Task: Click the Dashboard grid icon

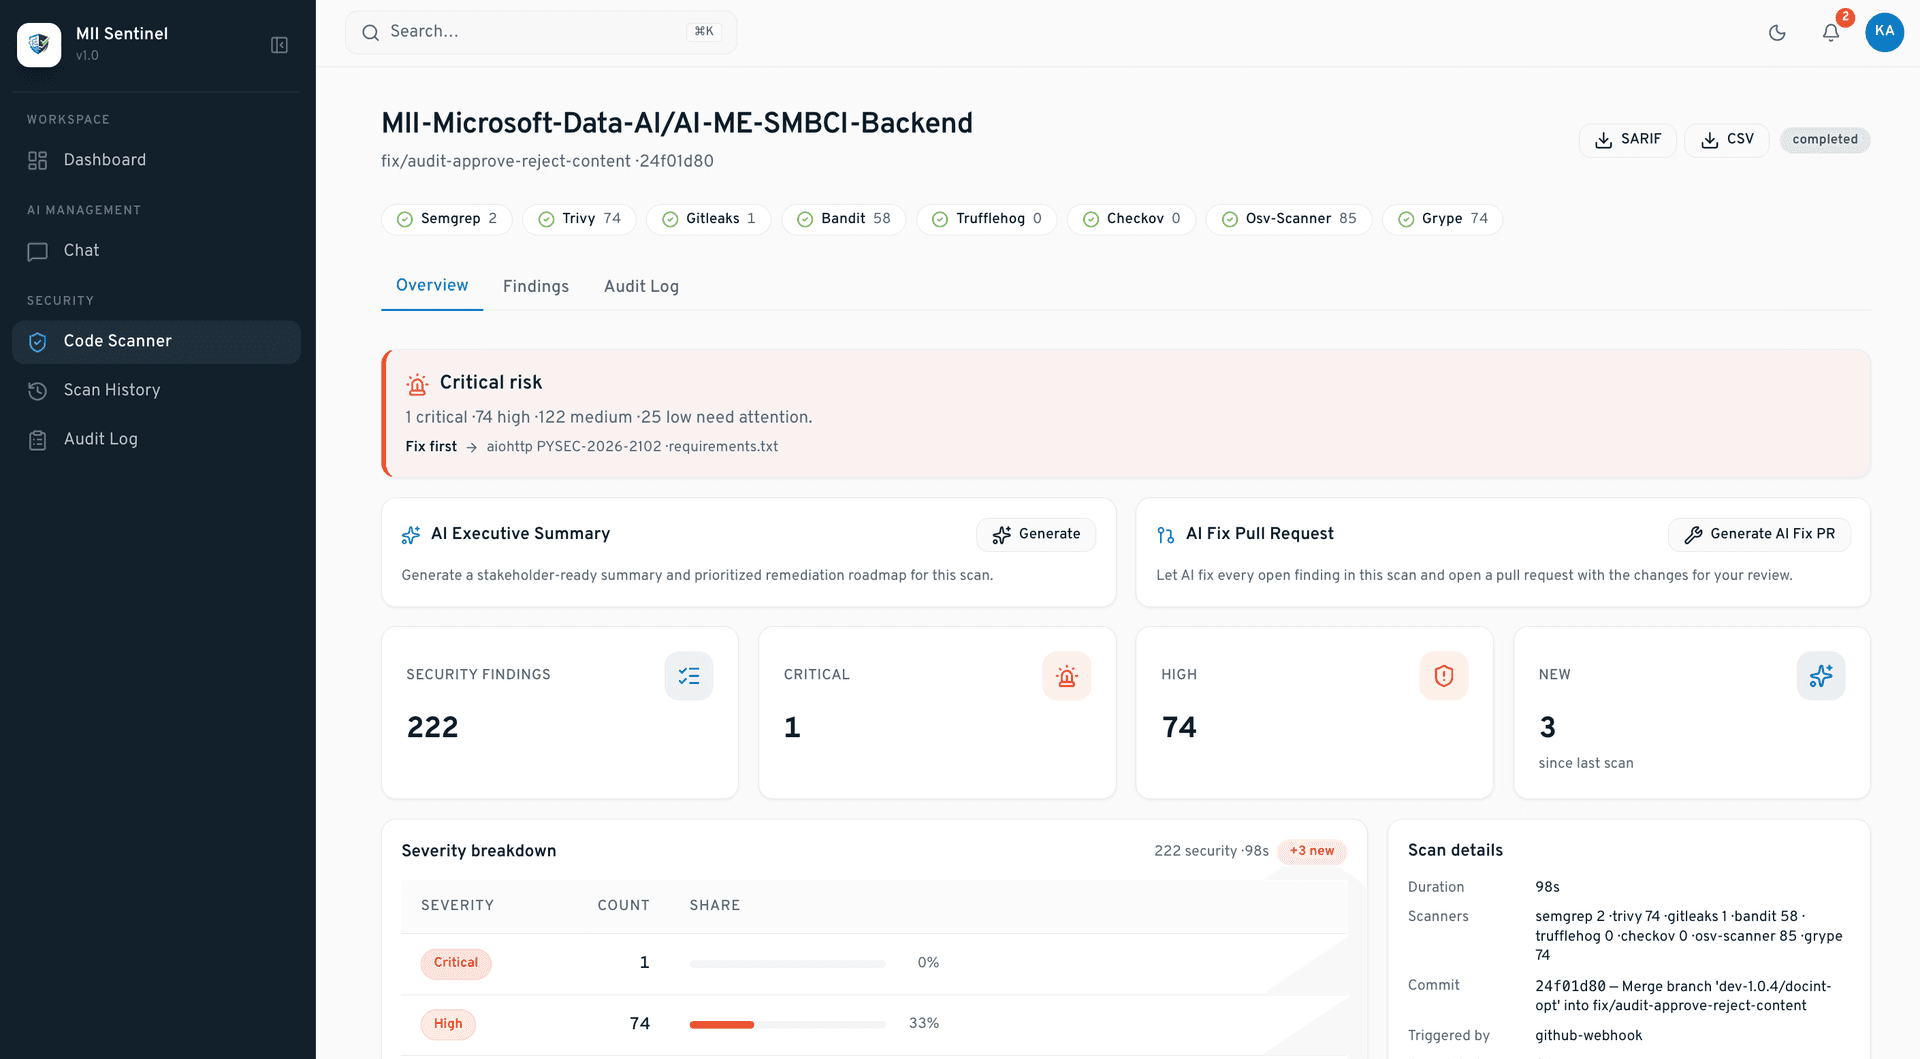Action: click(38, 161)
